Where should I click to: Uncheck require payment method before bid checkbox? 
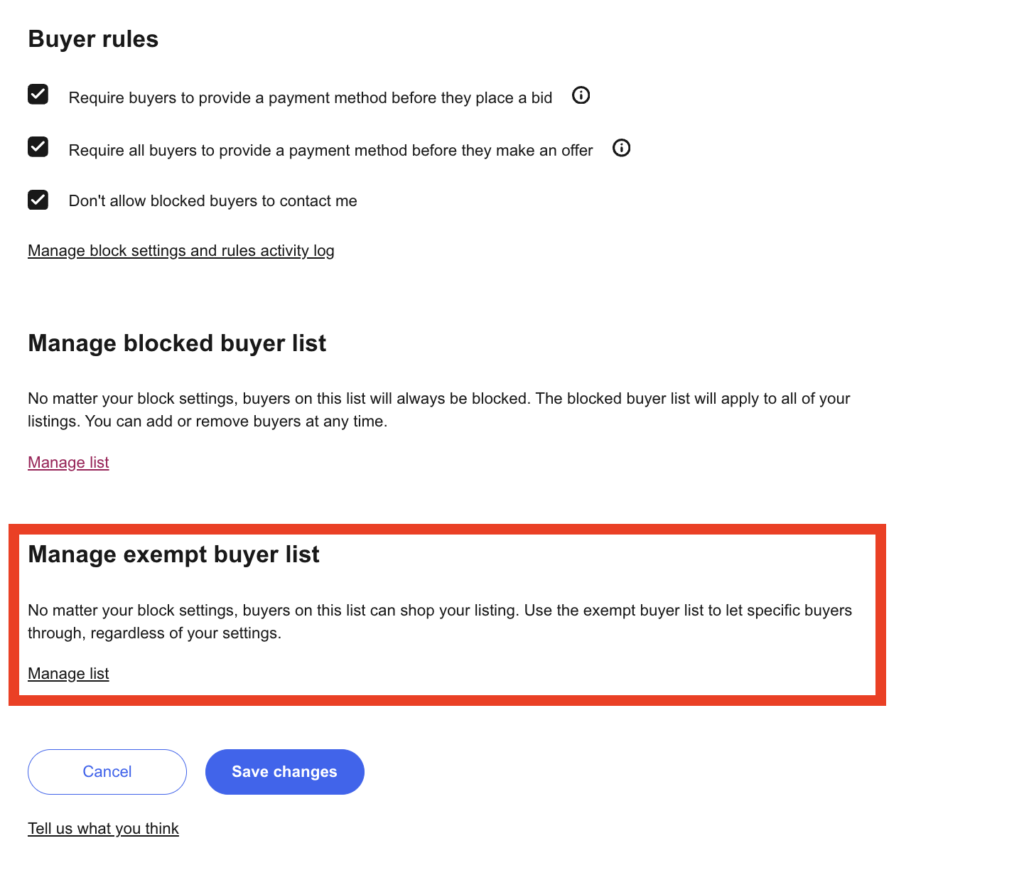[x=38, y=95]
